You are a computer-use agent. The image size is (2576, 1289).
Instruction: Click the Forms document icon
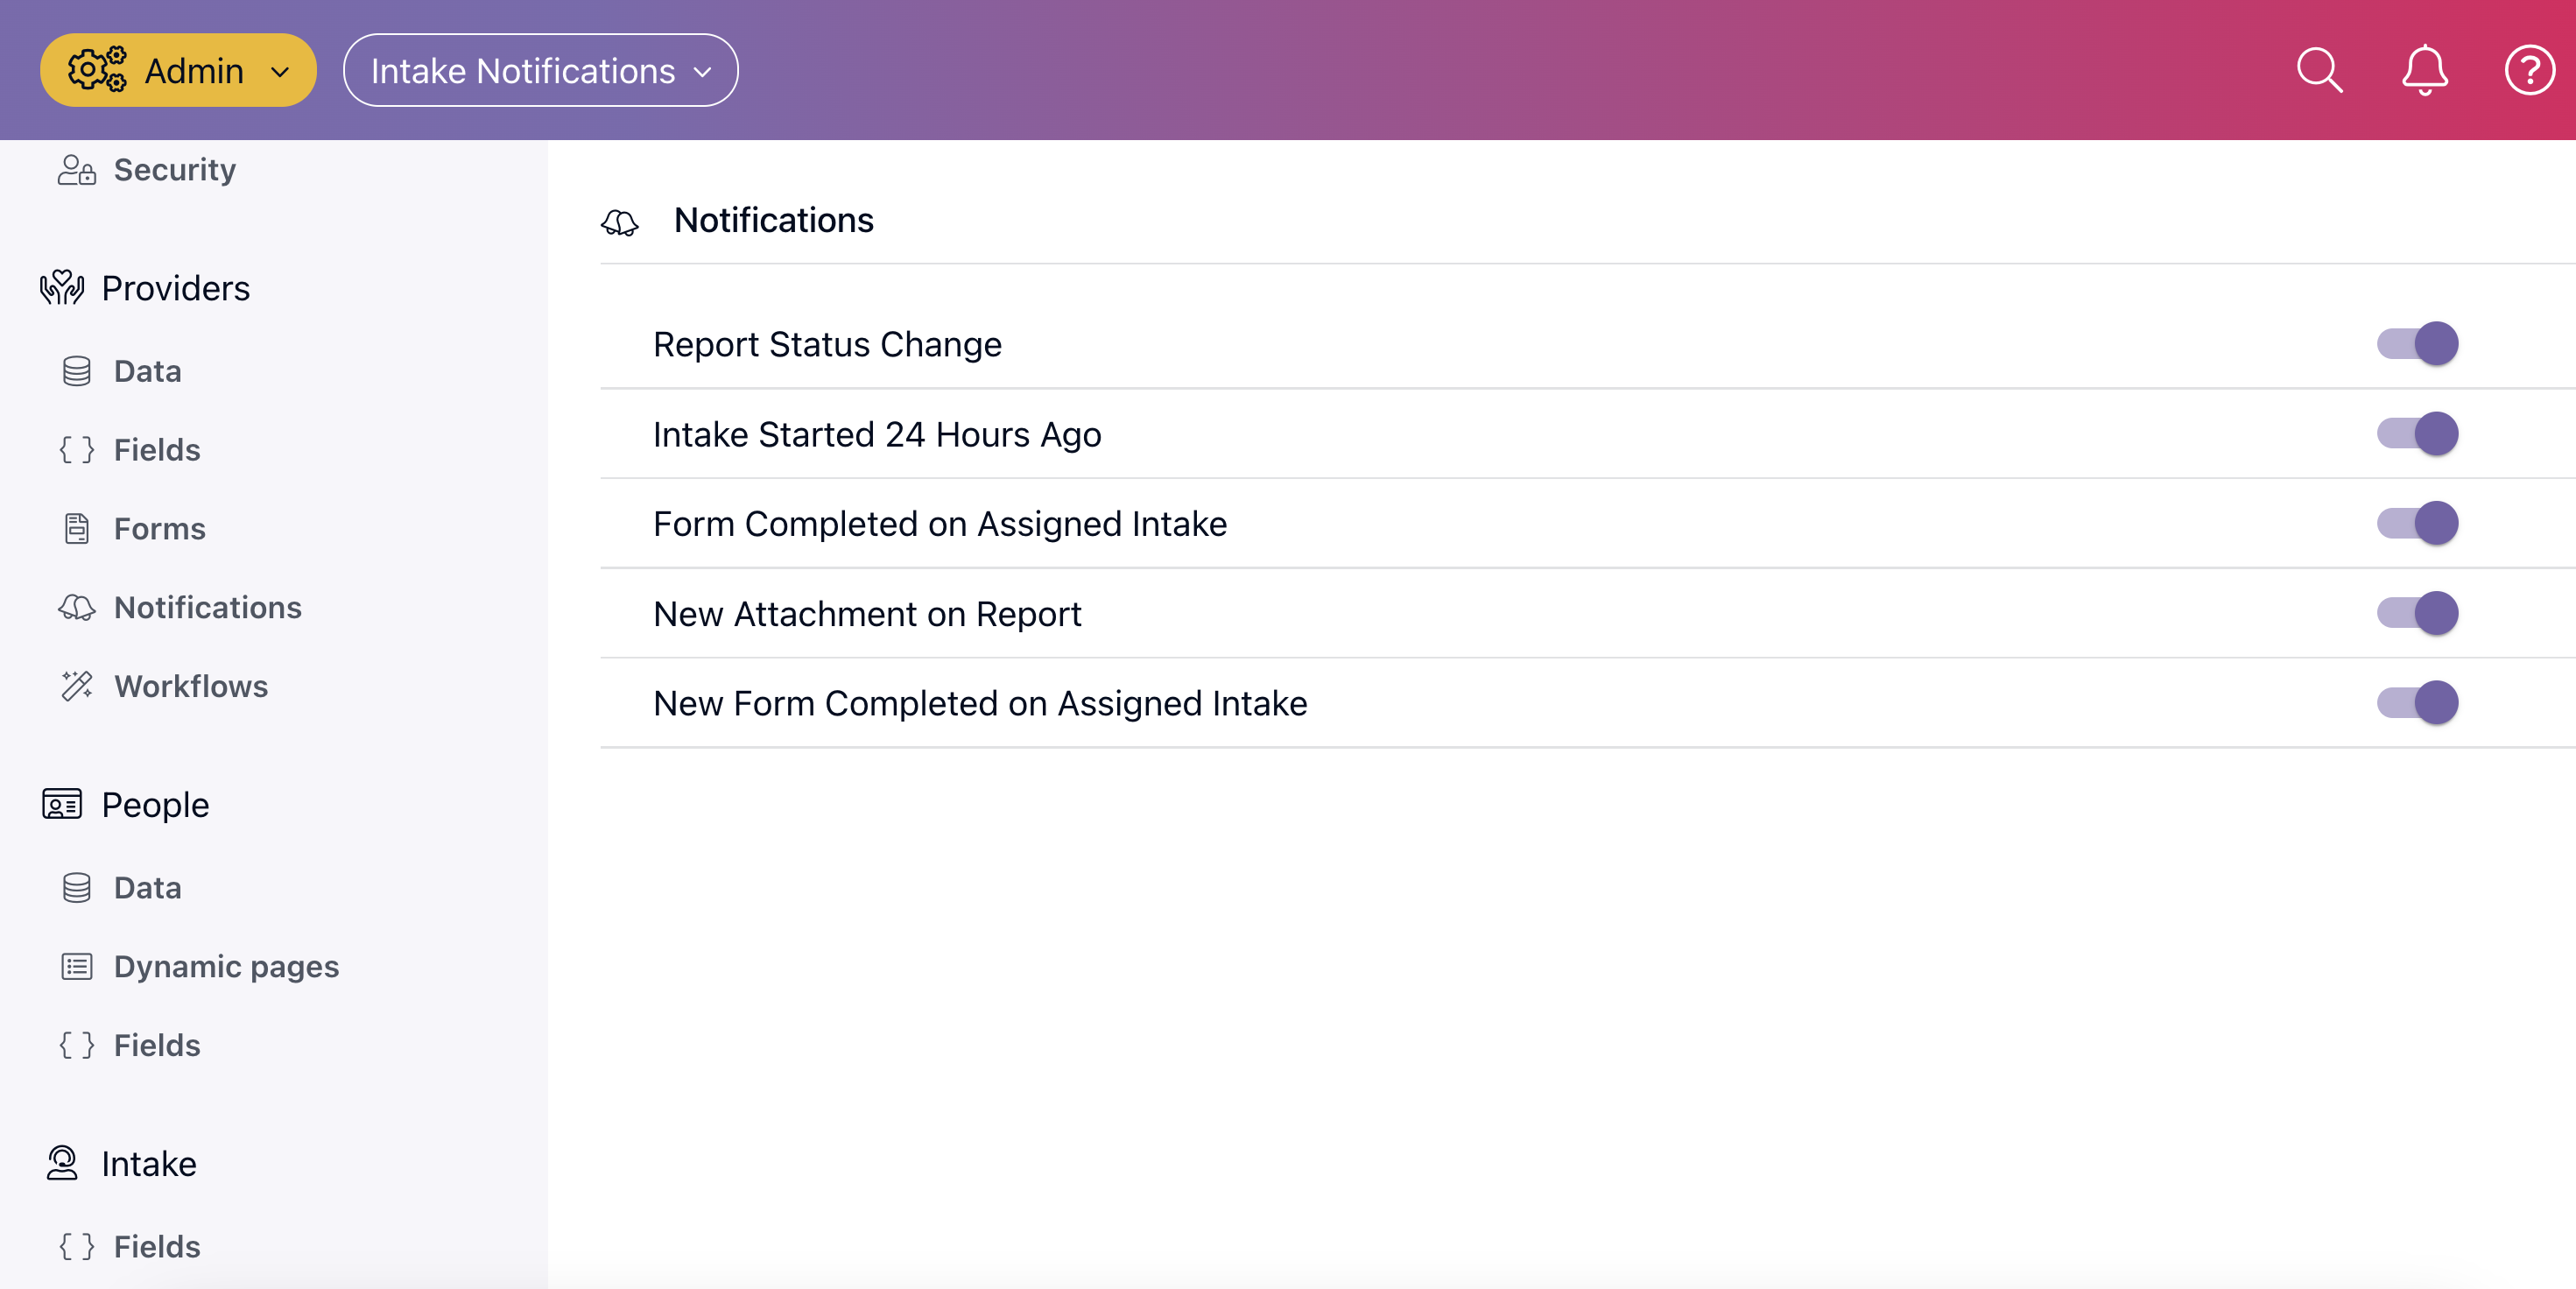pyautogui.click(x=76, y=528)
